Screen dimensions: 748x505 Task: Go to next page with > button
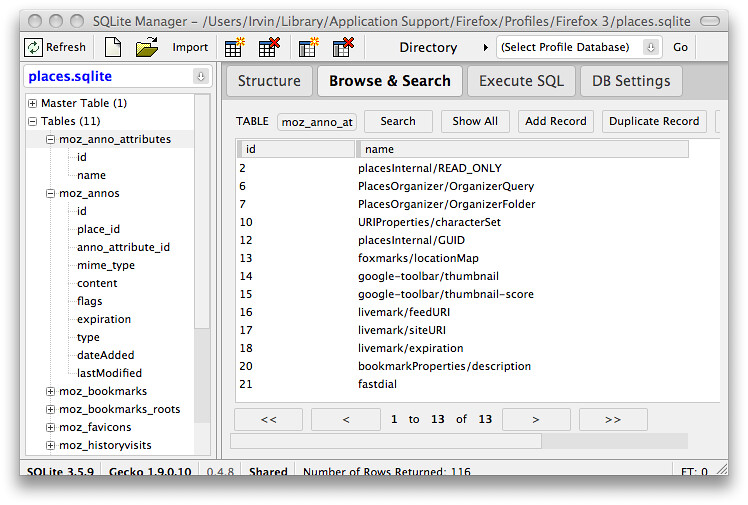pos(536,420)
